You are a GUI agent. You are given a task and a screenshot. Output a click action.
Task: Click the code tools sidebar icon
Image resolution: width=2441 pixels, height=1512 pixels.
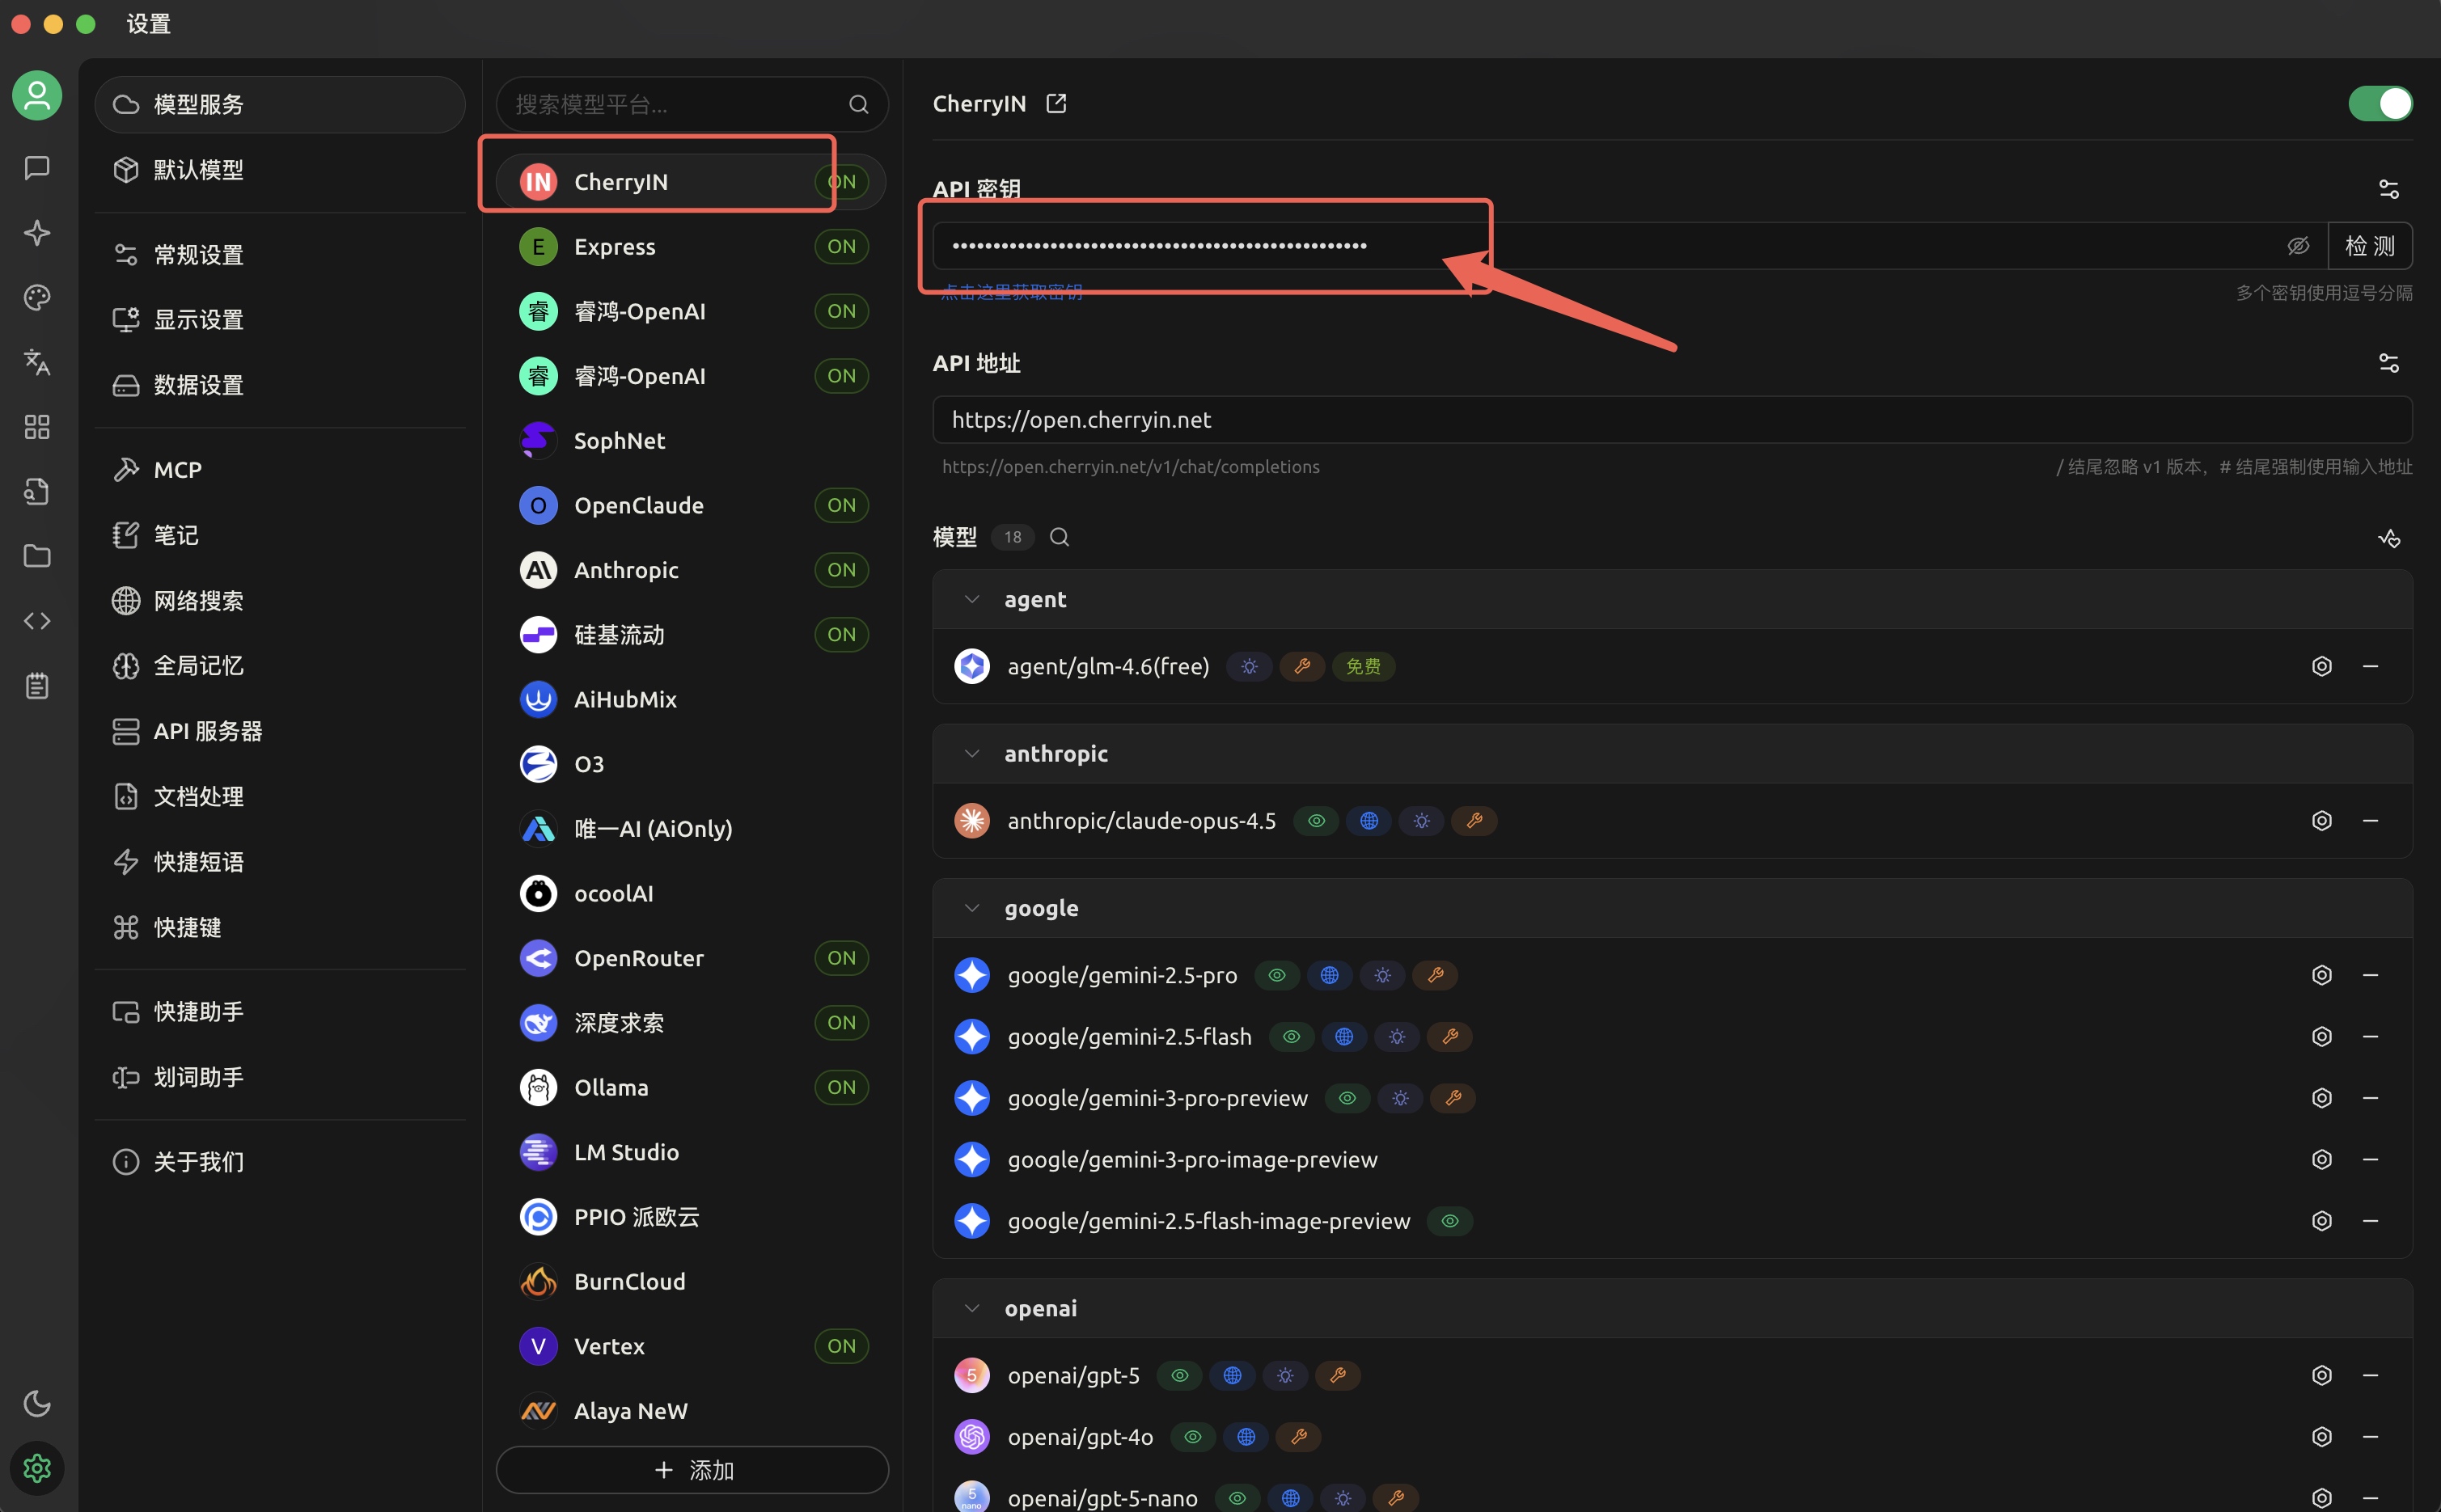point(37,621)
